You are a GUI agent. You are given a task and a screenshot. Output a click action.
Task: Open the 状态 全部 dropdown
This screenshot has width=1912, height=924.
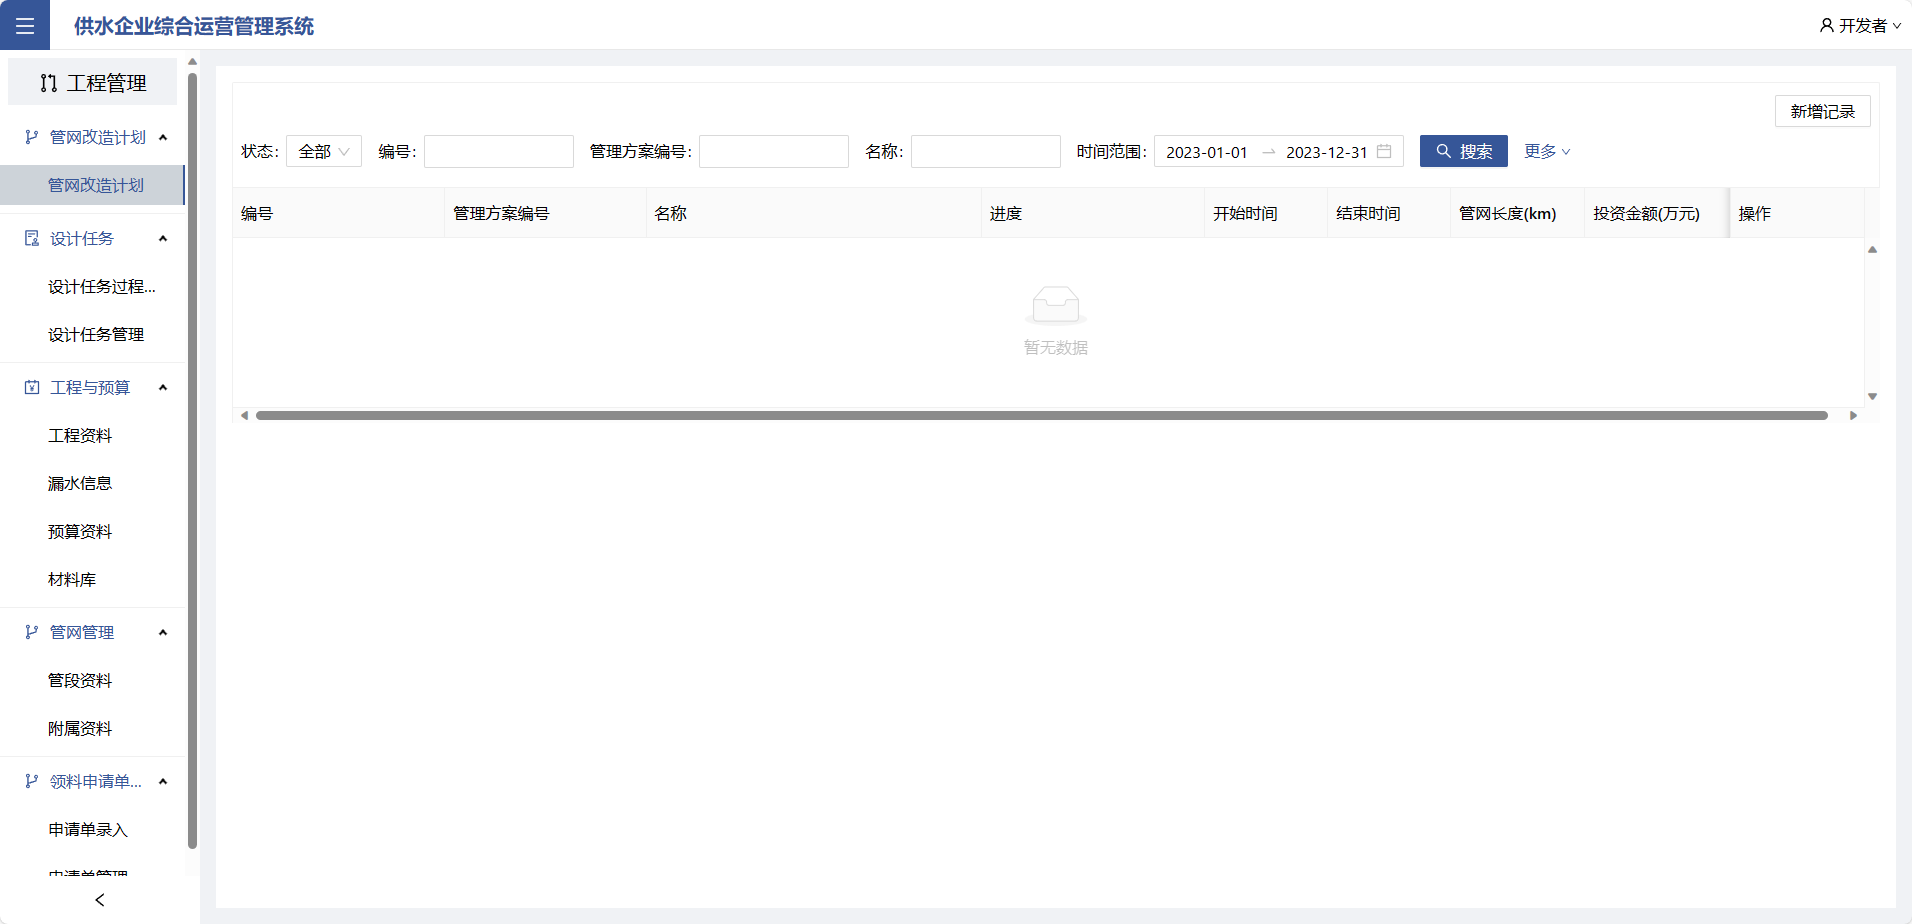[x=324, y=151]
